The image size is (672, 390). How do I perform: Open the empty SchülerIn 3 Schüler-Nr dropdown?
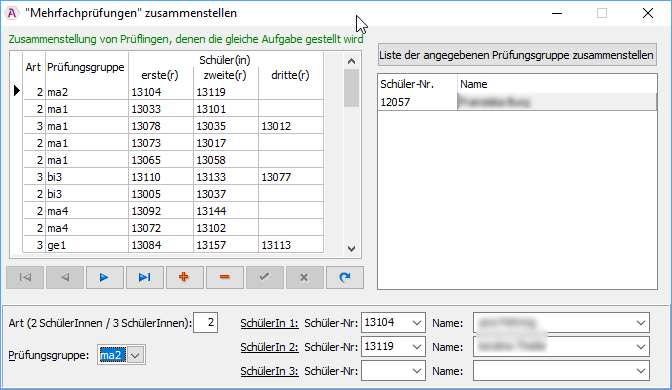(x=417, y=371)
